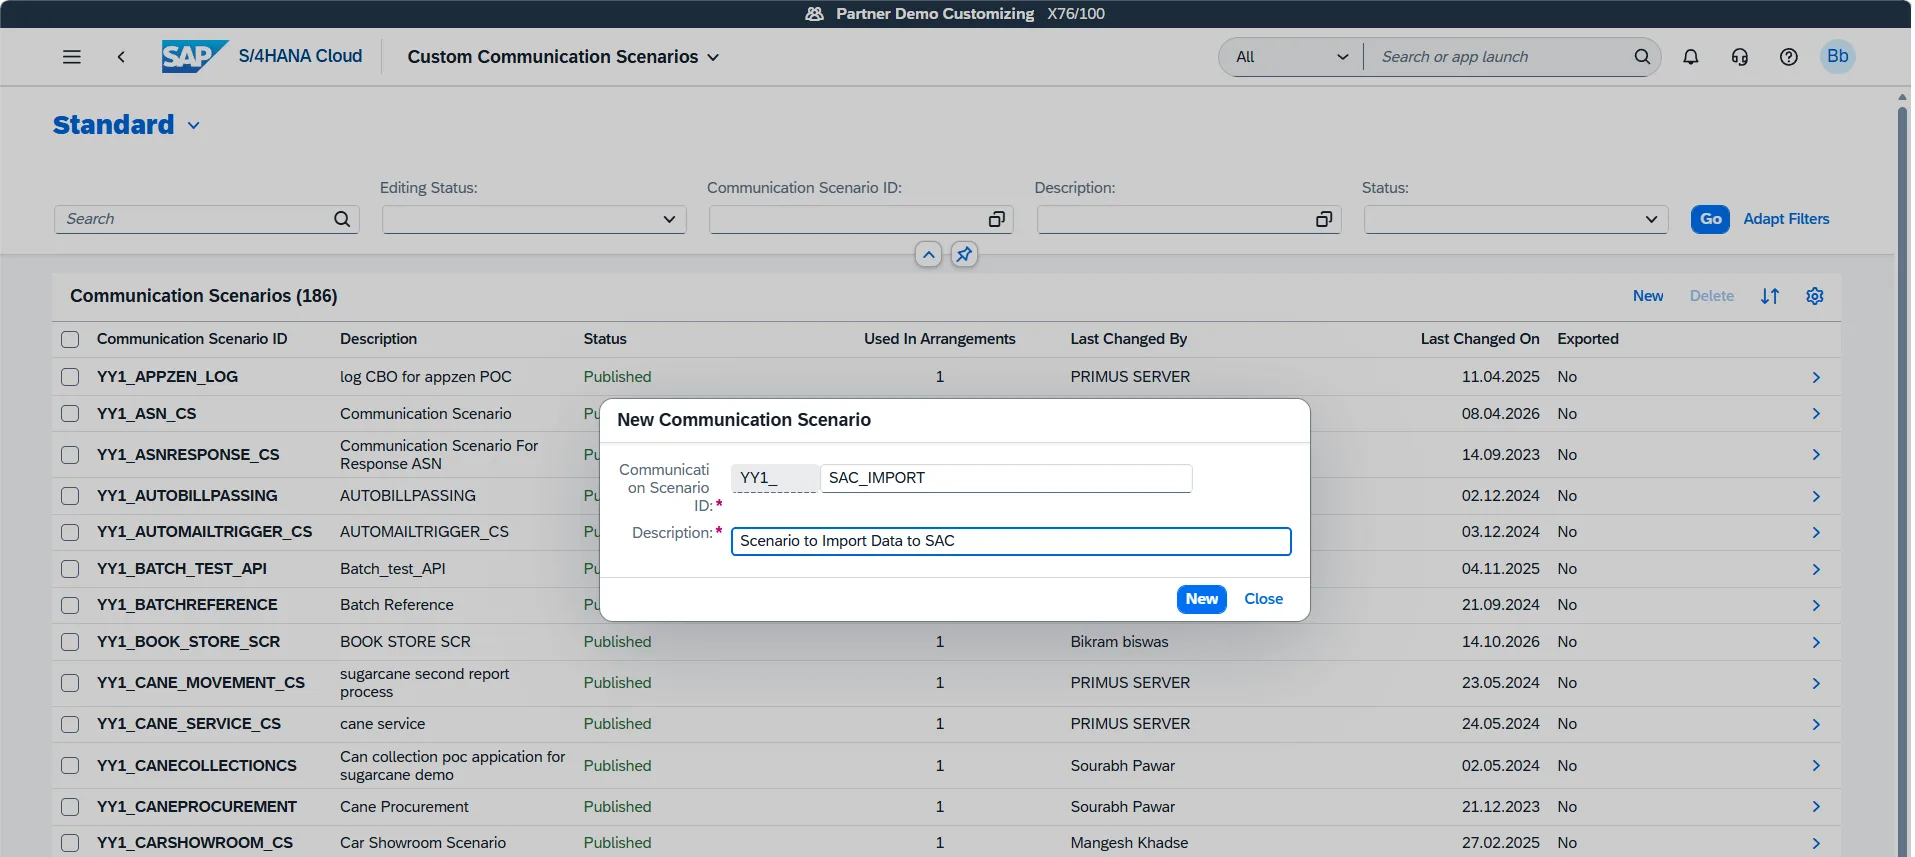Image resolution: width=1915 pixels, height=857 pixels.
Task: Open details arrow for YY1_CANECOLLECTIONCS row
Action: [x=1816, y=766]
